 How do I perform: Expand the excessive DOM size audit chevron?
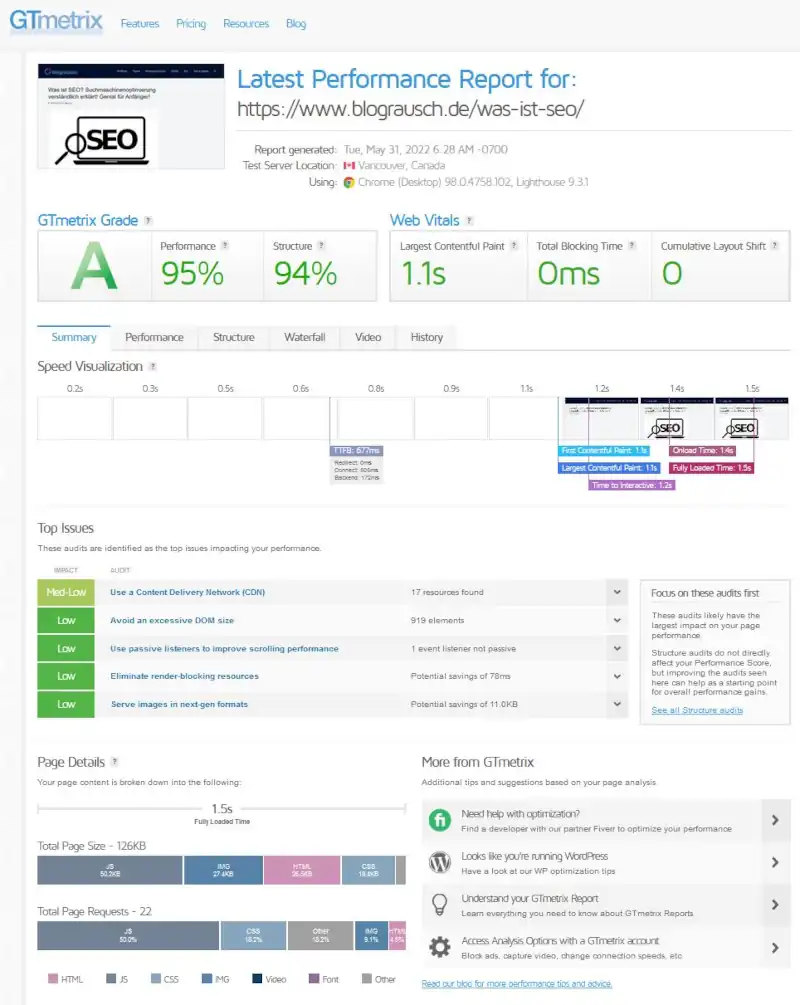pos(617,620)
